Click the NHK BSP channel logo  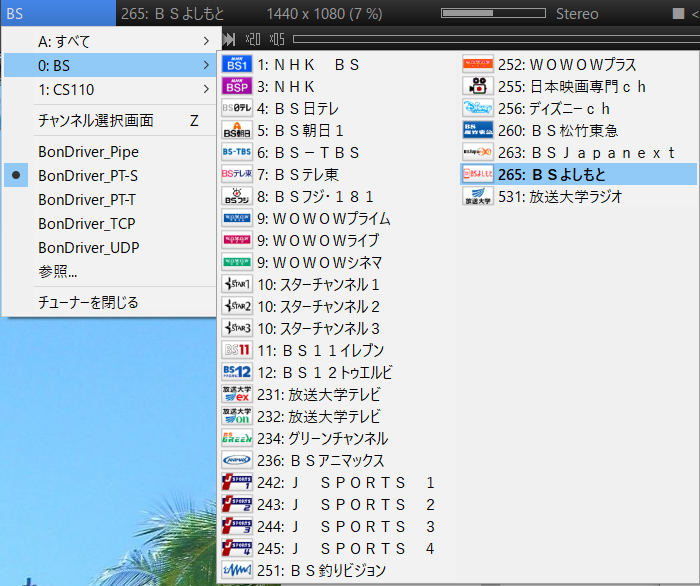point(237,86)
